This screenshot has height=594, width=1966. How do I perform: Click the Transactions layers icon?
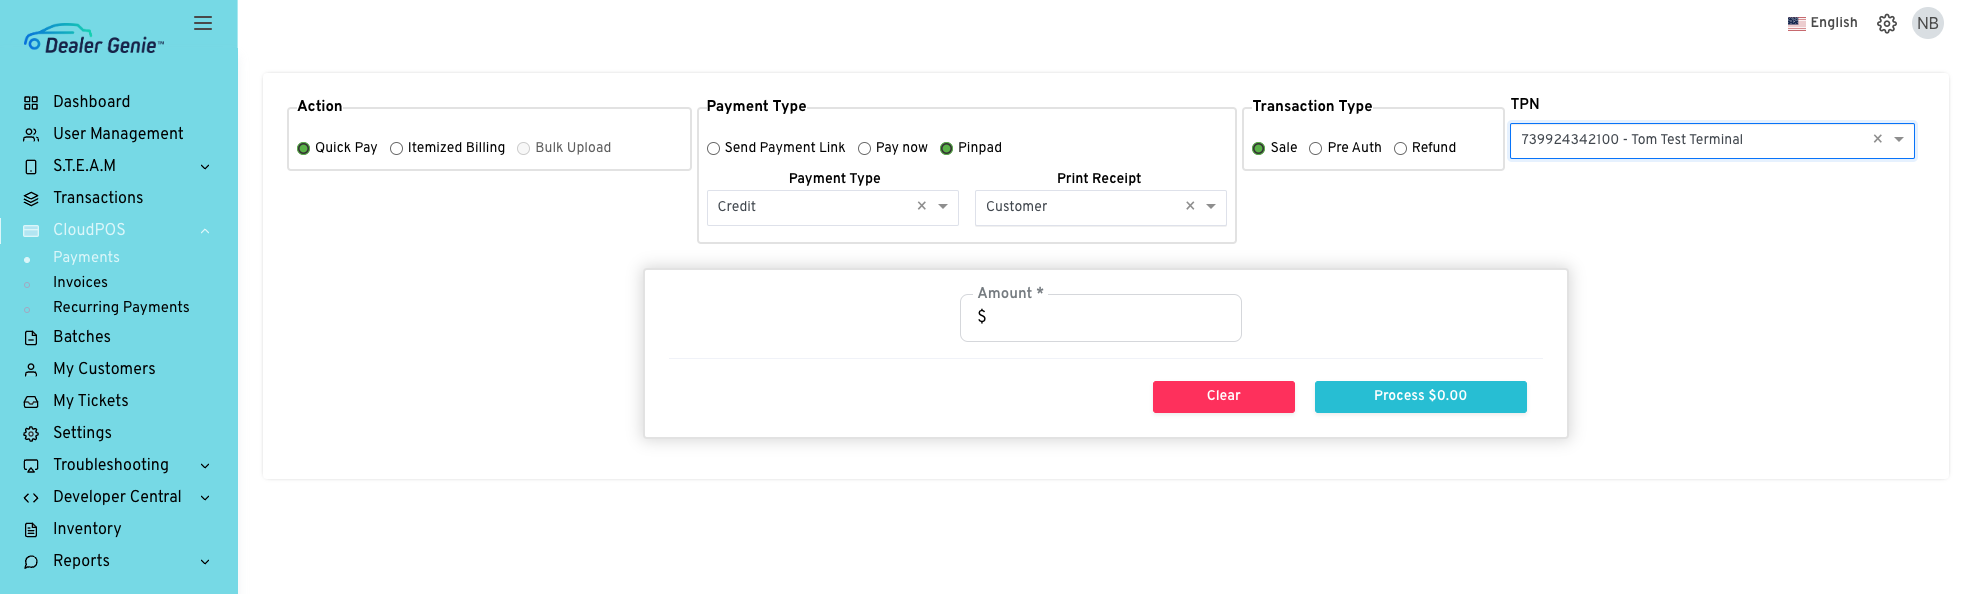pos(31,198)
